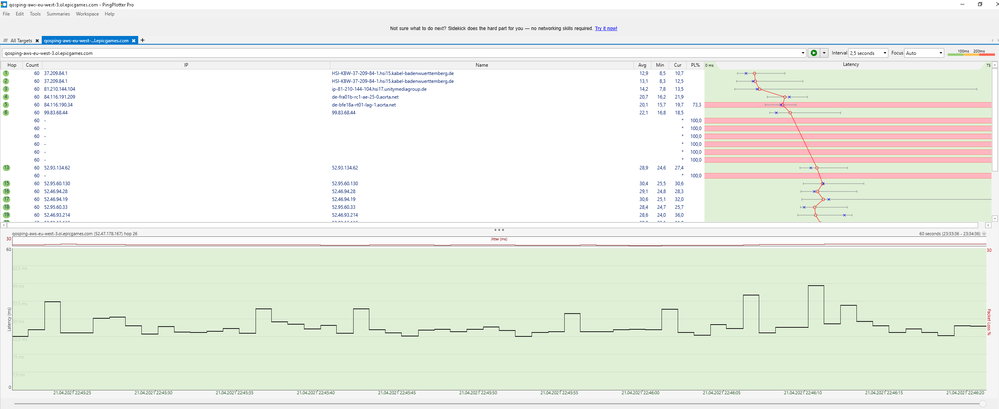This screenshot has height=409, width=999.
Task: Select hop 13 green circle icon
Action: (x=6, y=168)
